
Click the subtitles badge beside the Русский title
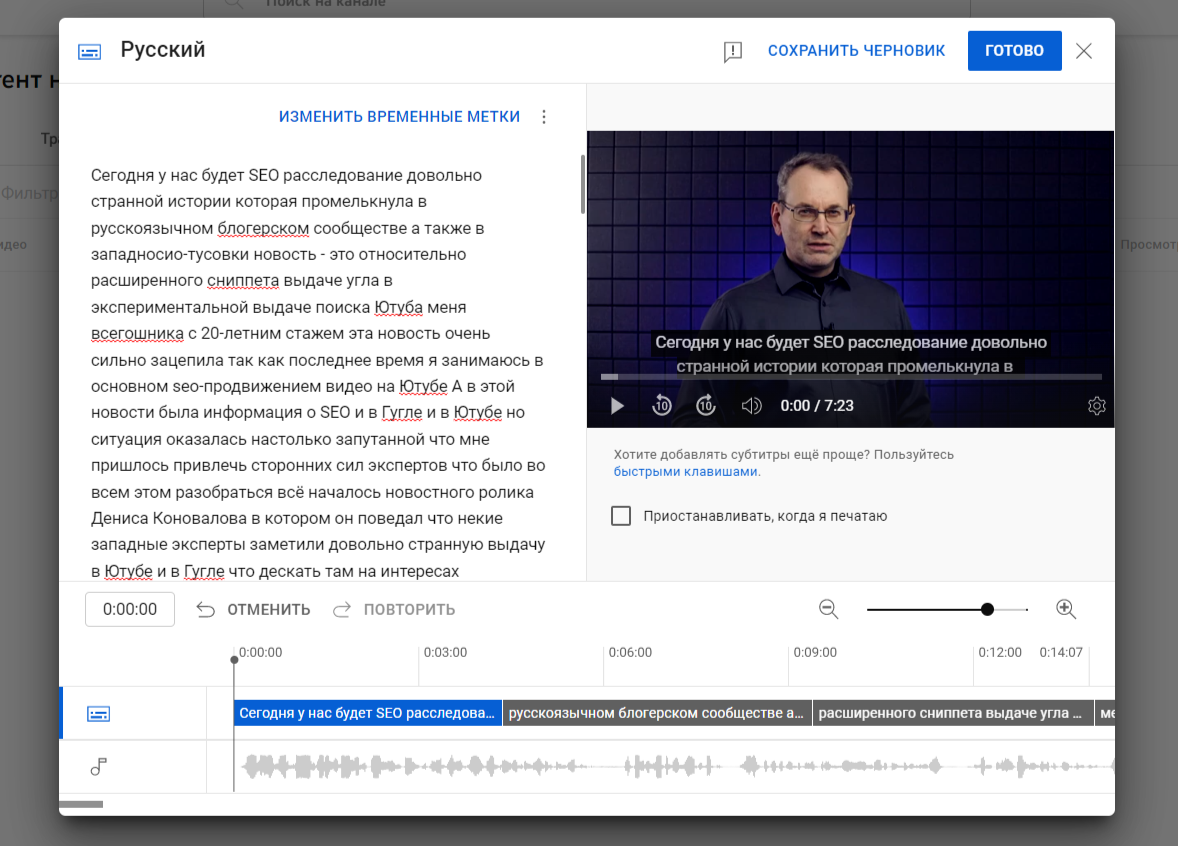(89, 50)
